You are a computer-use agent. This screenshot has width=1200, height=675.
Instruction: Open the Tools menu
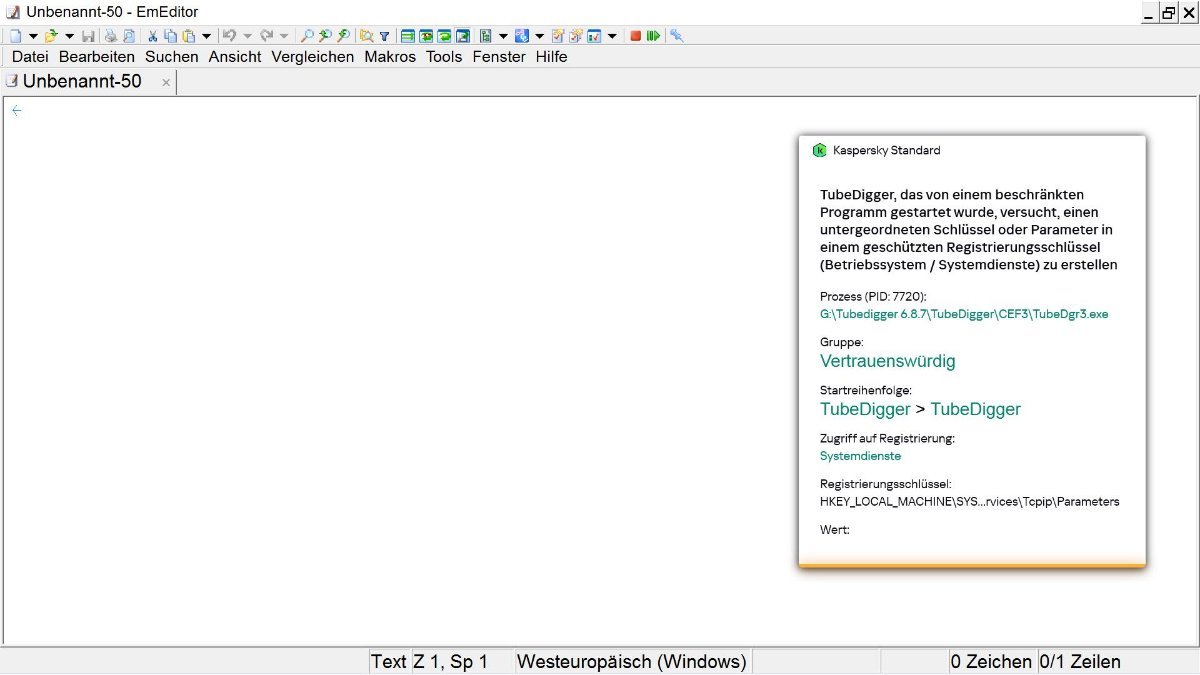tap(444, 57)
